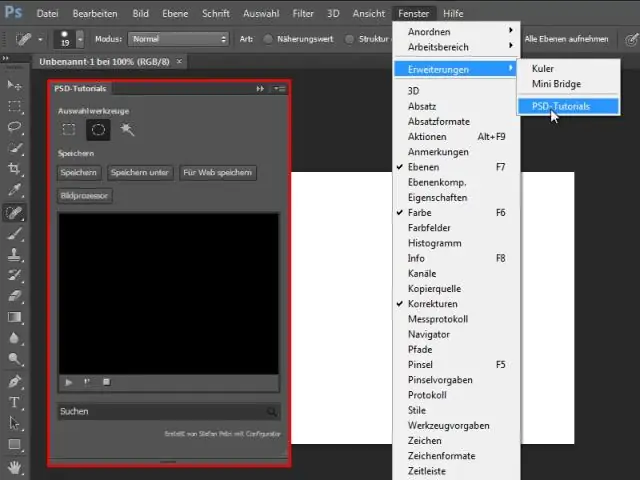Select the Type tool
Screen dimensions: 640x480
pos(15,402)
